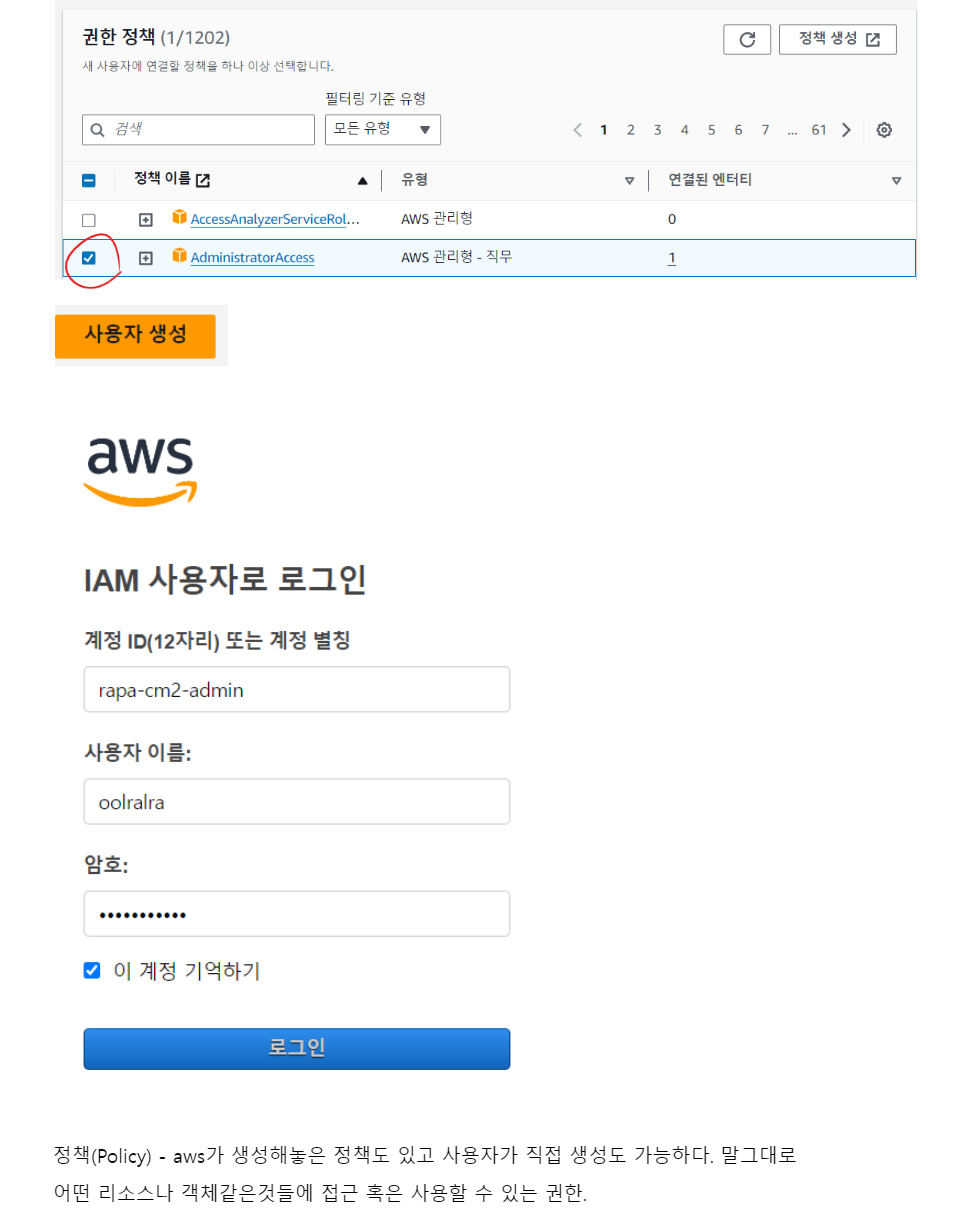Click the 'AWS 관리형 - 직무' type cell
The width and height of the screenshot is (970, 1211).
pyautogui.click(x=457, y=257)
